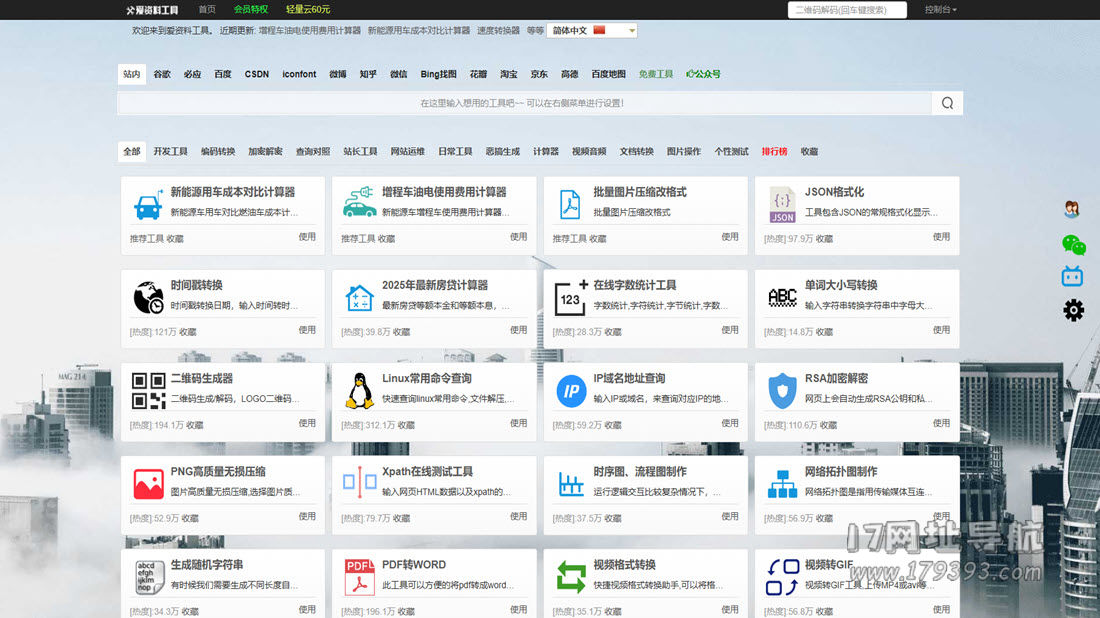Switch search engine to 百度
This screenshot has height=618, width=1100.
[x=223, y=74]
